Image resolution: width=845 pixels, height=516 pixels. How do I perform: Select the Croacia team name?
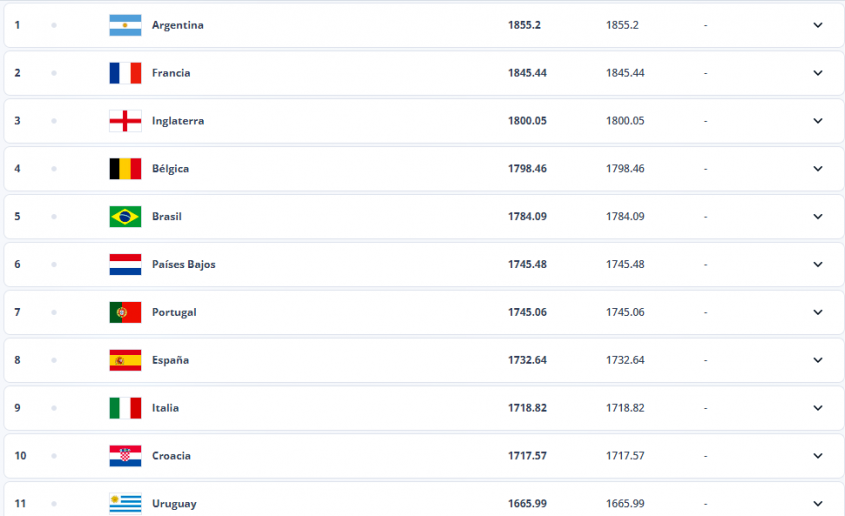[x=171, y=456]
